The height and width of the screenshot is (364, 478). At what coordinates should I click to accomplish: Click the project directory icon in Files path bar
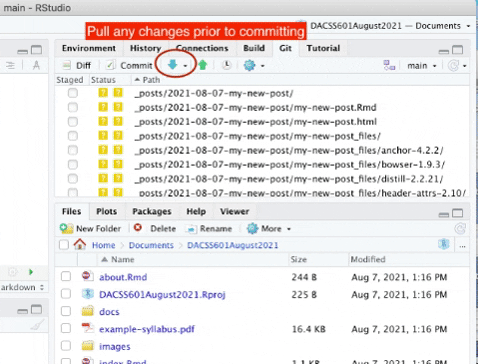tap(444, 244)
